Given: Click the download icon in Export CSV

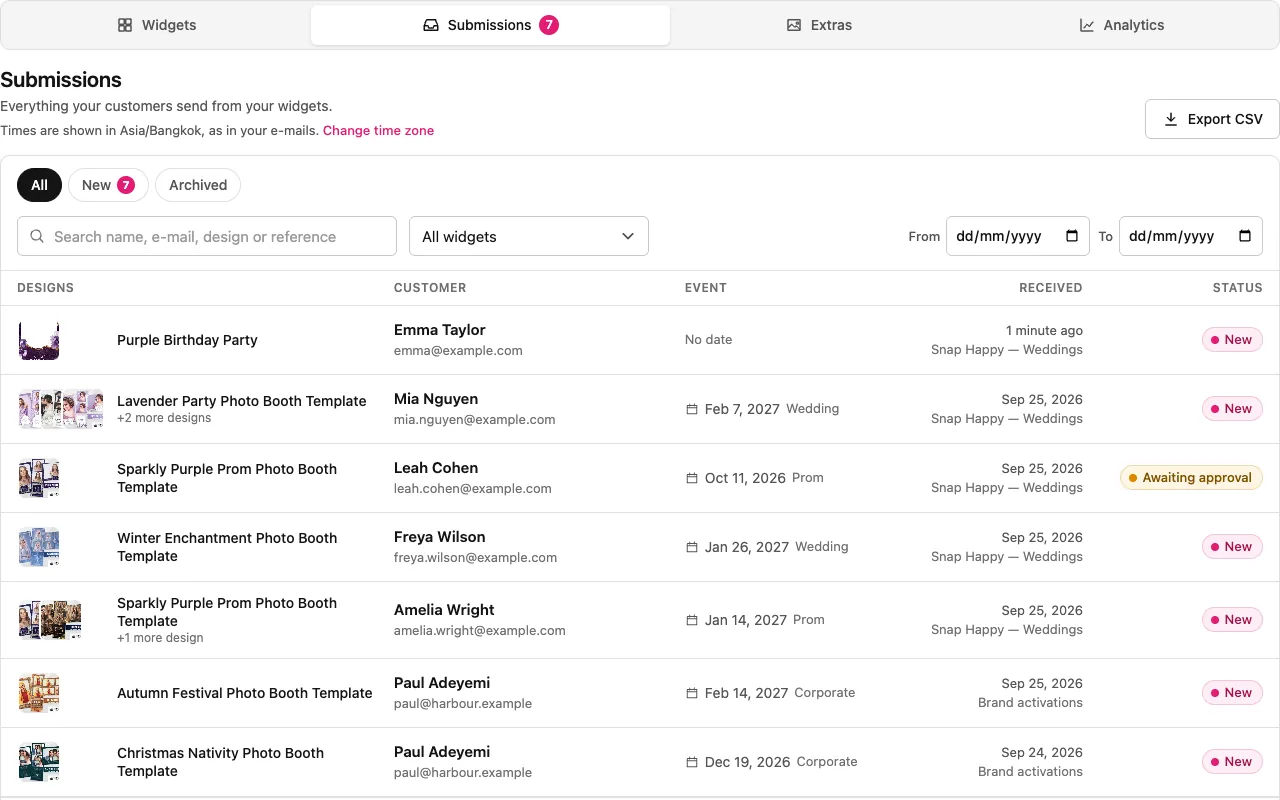Looking at the screenshot, I should (1171, 119).
